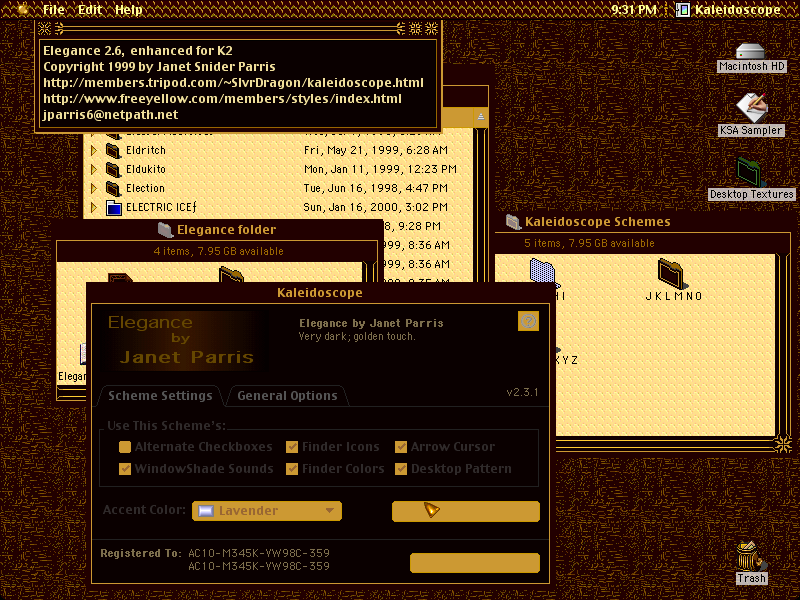Click the "Very dark; golden touch." description
The image size is (800, 600).
click(x=357, y=336)
